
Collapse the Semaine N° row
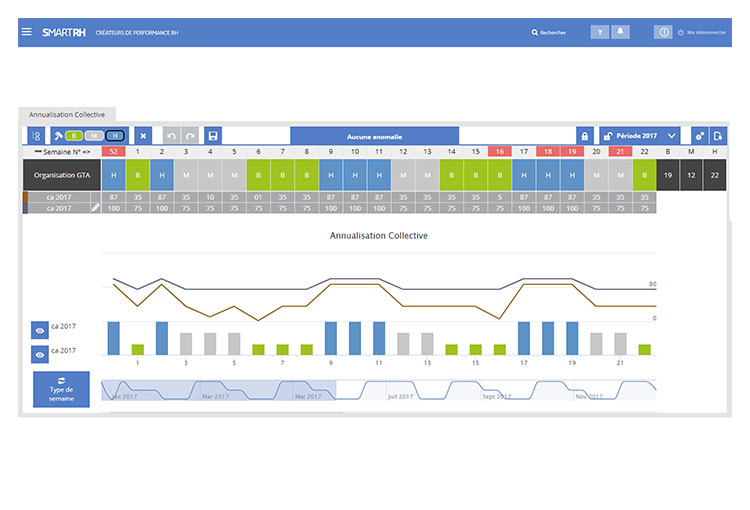pyautogui.click(x=38, y=151)
